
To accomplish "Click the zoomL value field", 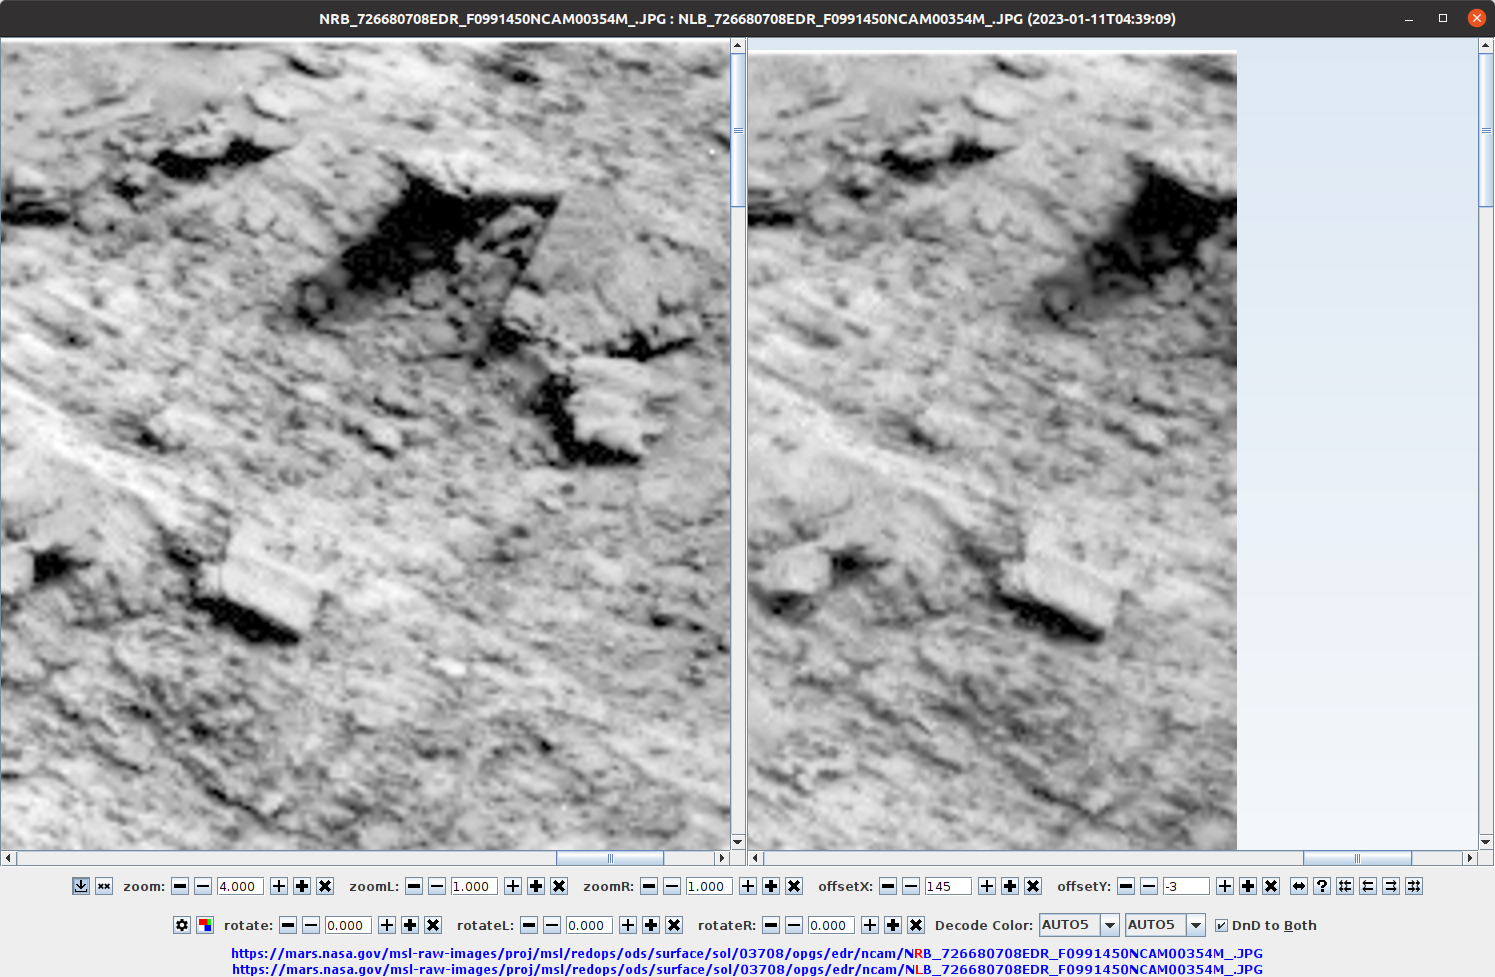I will coord(475,886).
